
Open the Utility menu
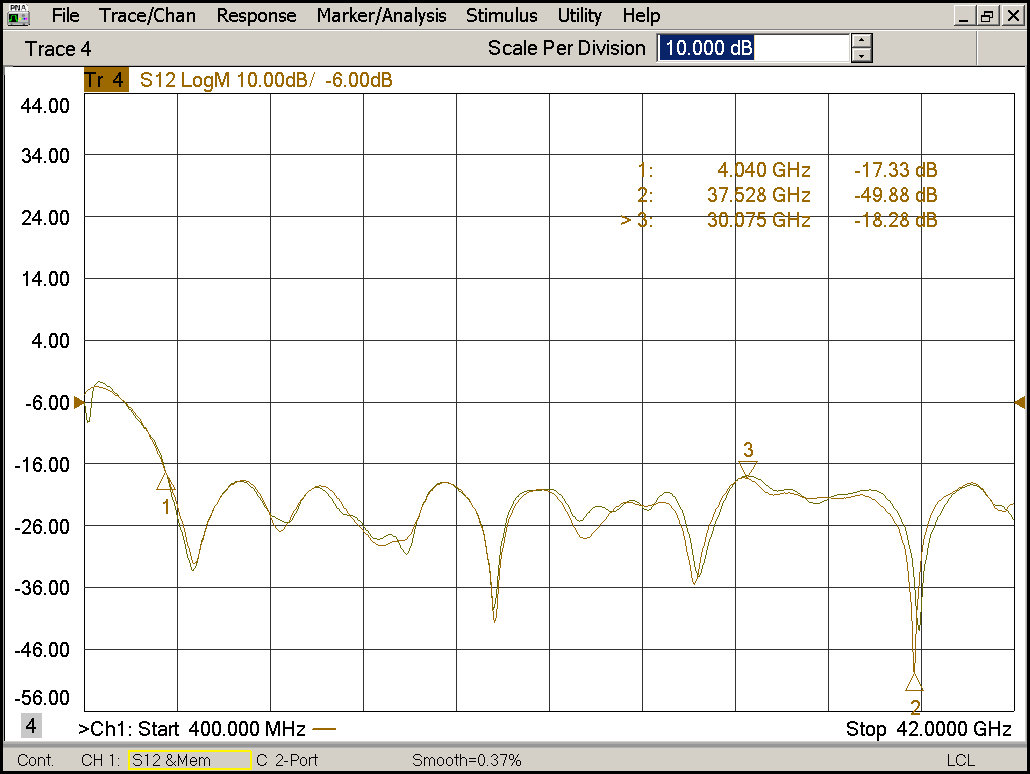[579, 15]
